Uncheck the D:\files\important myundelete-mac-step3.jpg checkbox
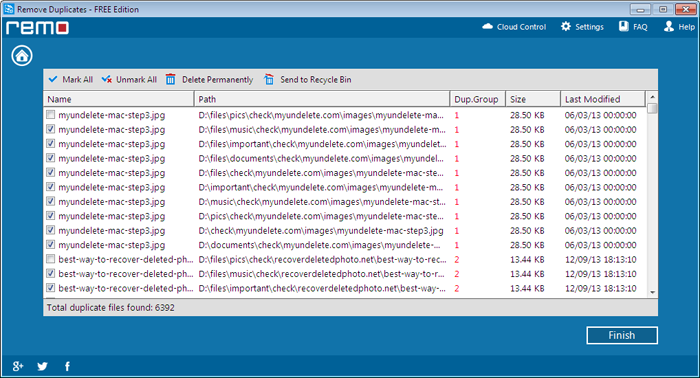Image resolution: width=700 pixels, height=378 pixels. point(50,144)
